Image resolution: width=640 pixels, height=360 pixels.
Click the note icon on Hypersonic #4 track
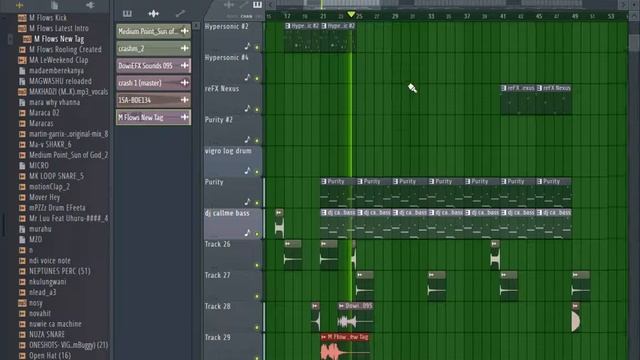tap(247, 77)
